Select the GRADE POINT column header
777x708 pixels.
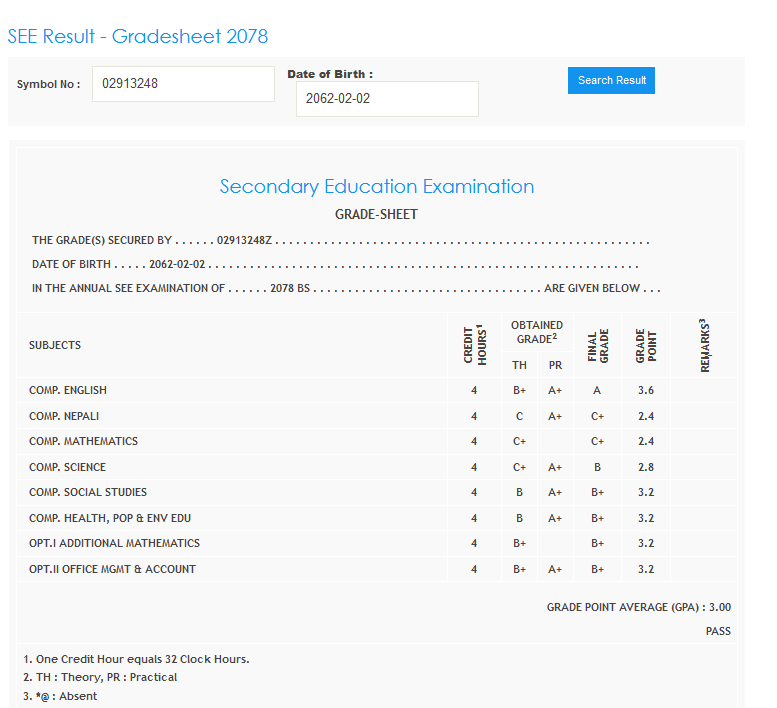(x=646, y=345)
